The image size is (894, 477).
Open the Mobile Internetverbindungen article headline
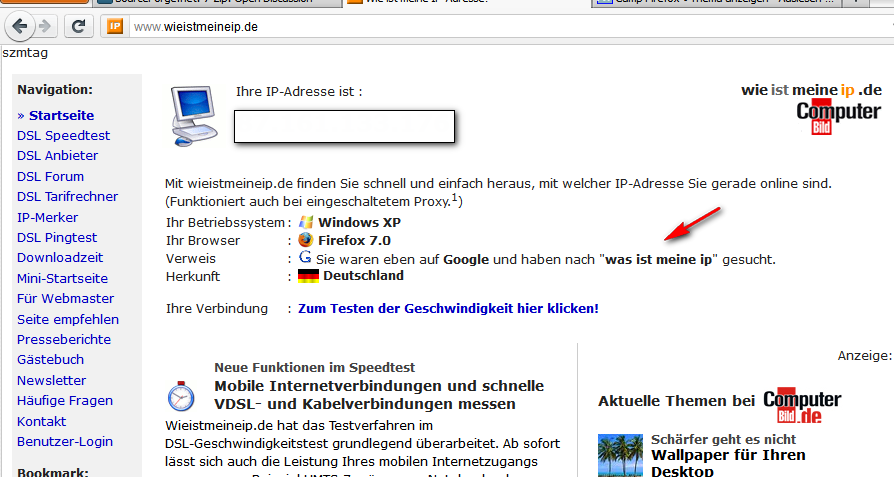tap(379, 395)
